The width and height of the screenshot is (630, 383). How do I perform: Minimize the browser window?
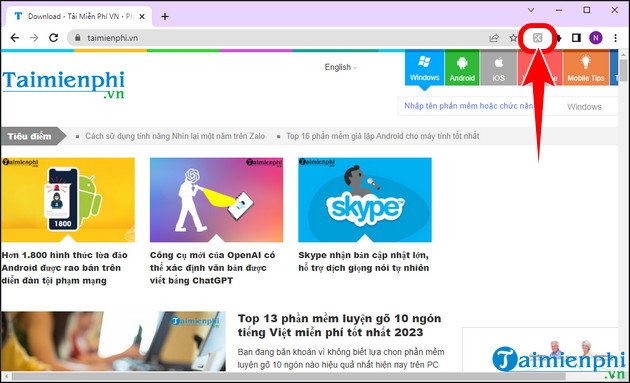559,10
